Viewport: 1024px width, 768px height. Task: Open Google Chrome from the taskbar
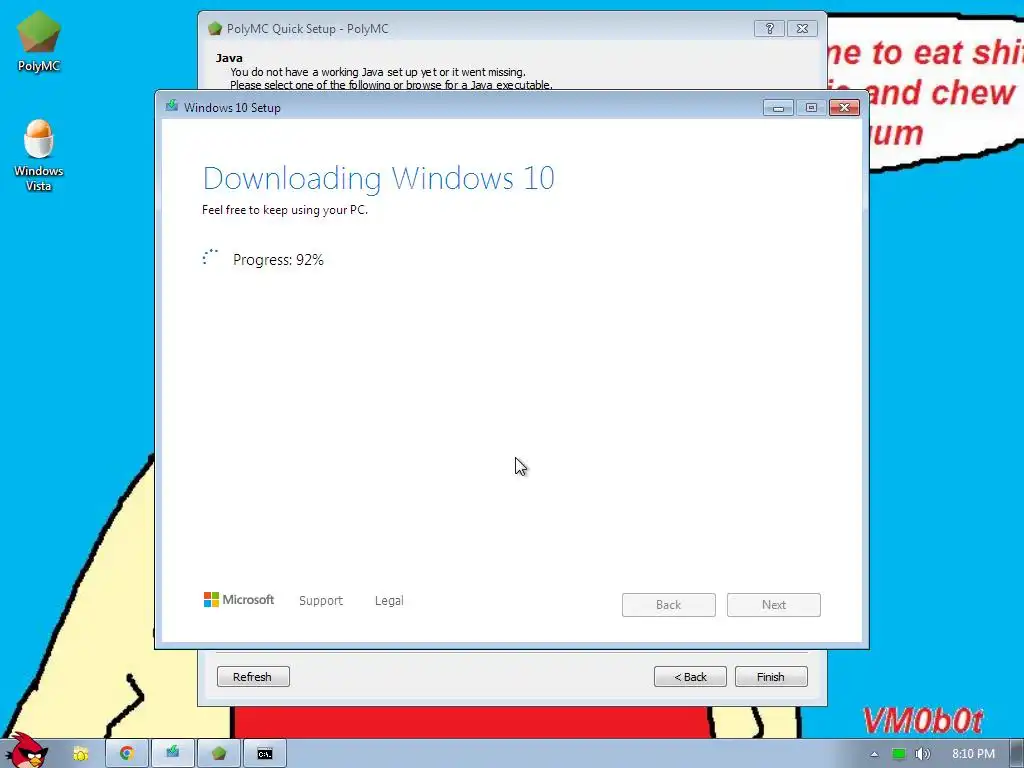[x=127, y=753]
